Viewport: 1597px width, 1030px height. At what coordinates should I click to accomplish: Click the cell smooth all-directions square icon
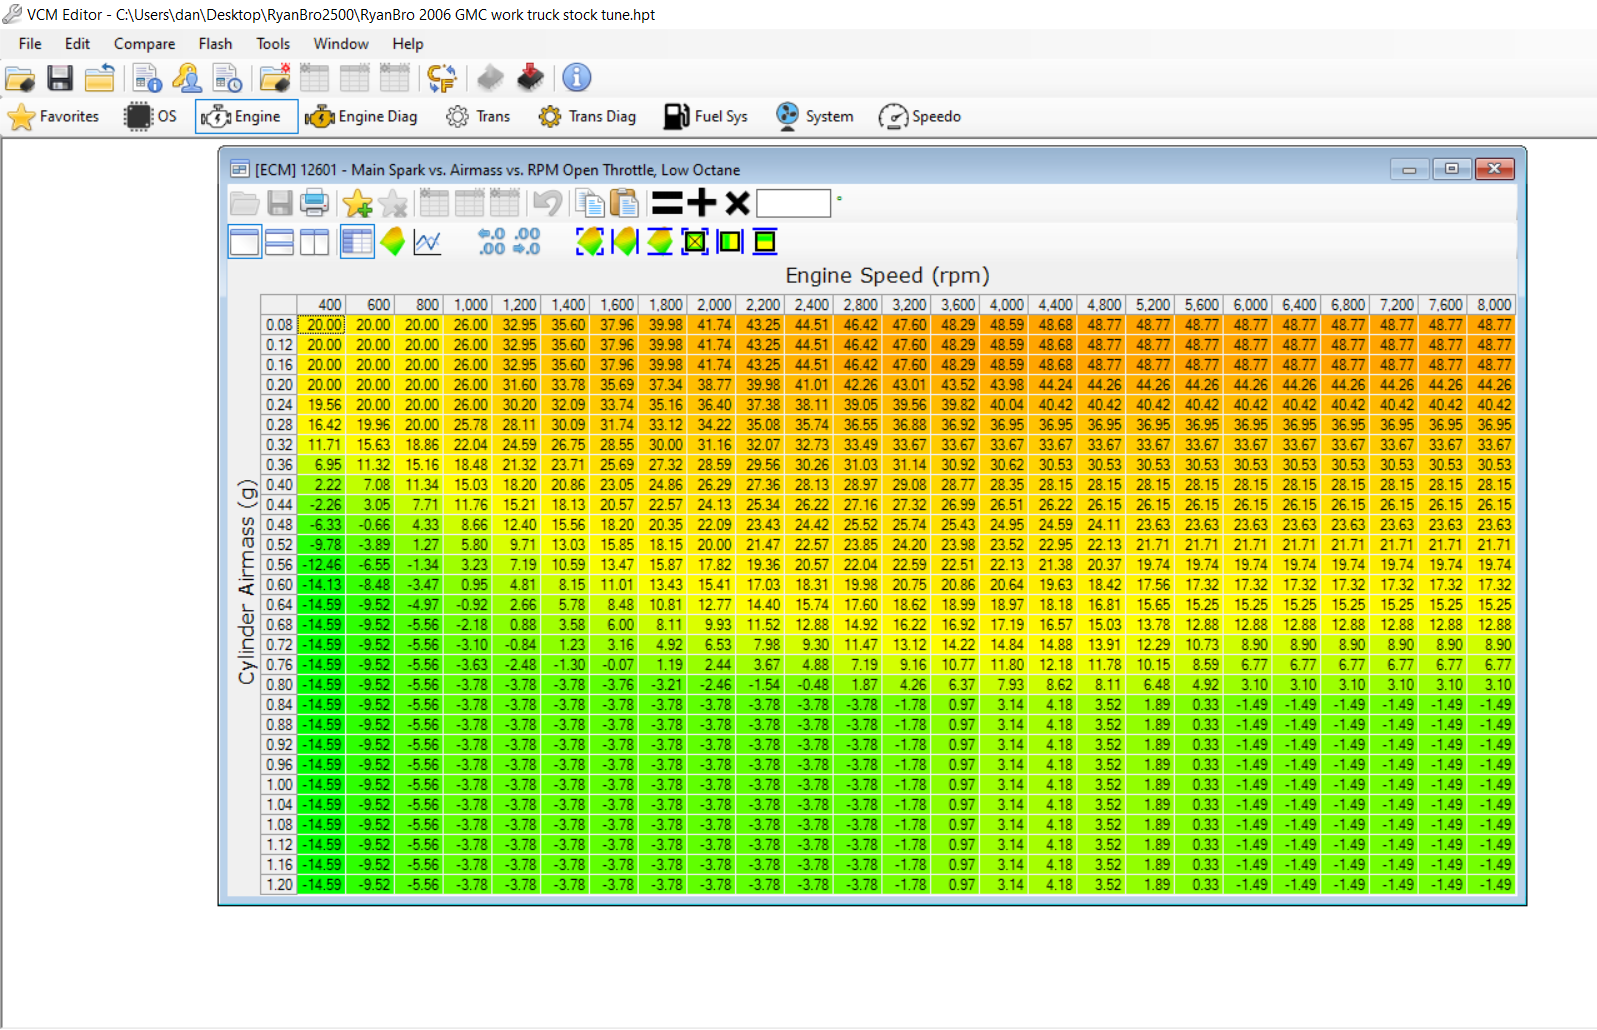(695, 241)
